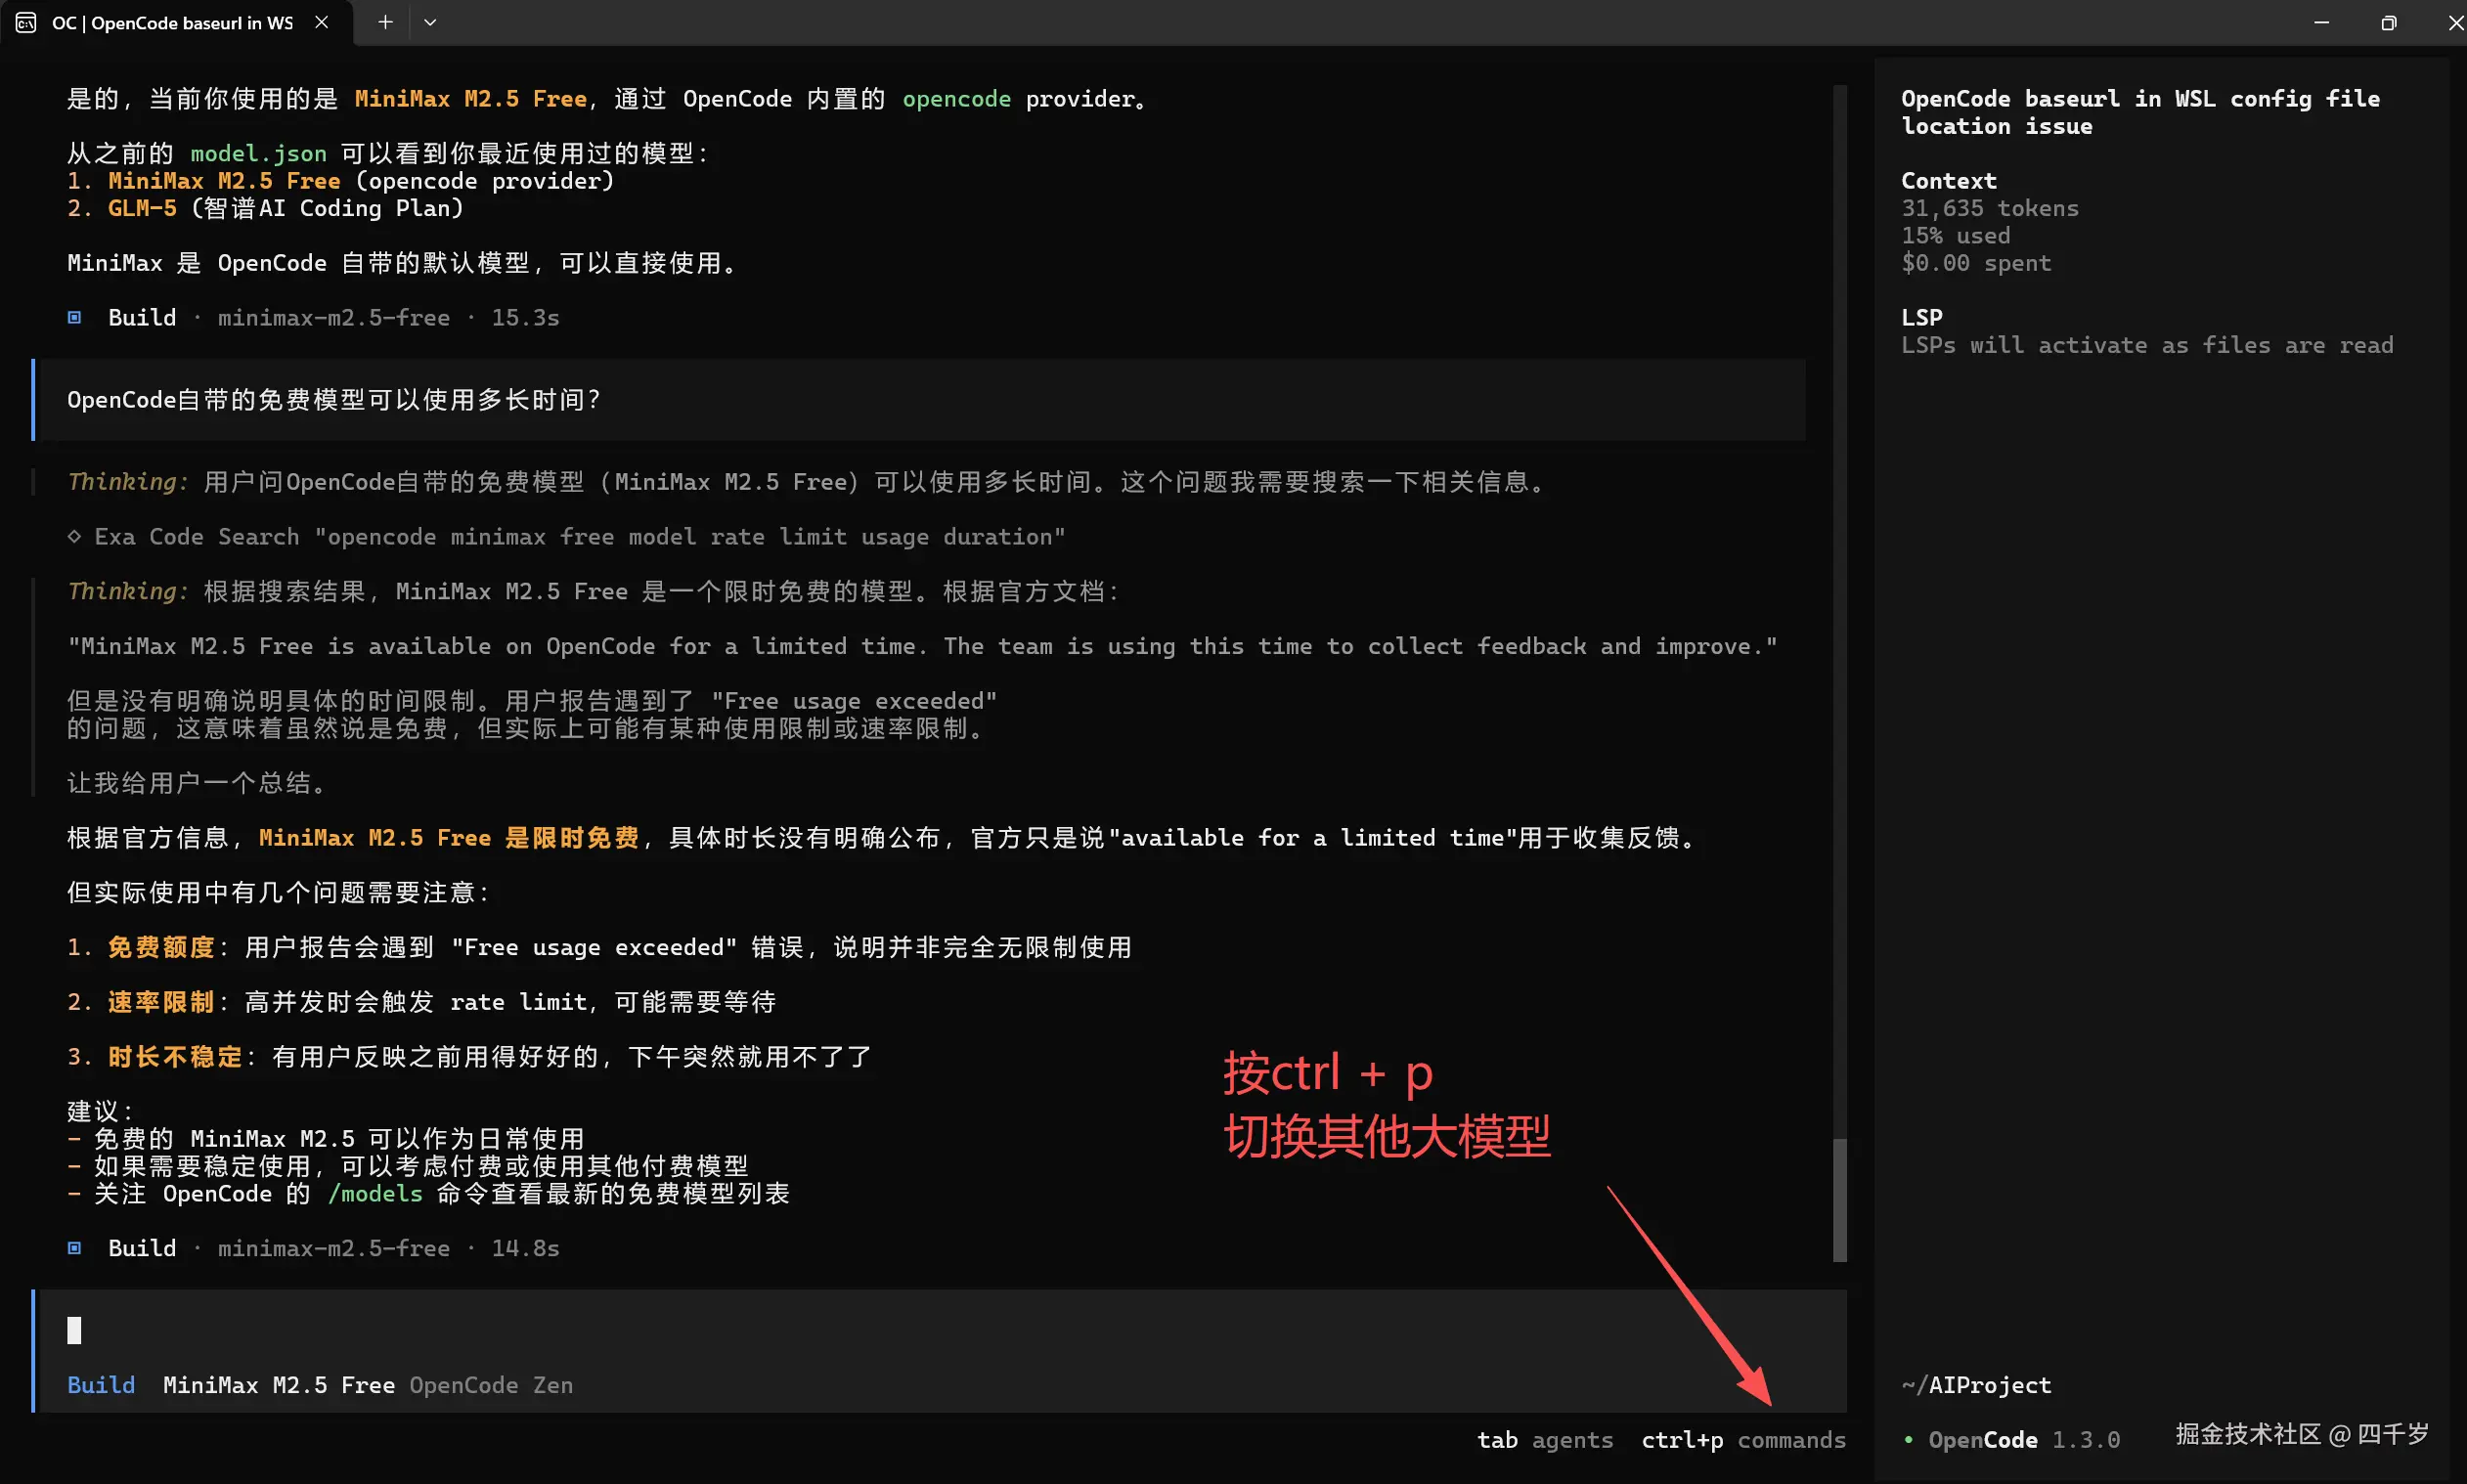Viewport: 2467px width, 1484px height.
Task: Click the Build step icon beside minimax-m2.5-free 14.8s
Action: click(x=74, y=1248)
